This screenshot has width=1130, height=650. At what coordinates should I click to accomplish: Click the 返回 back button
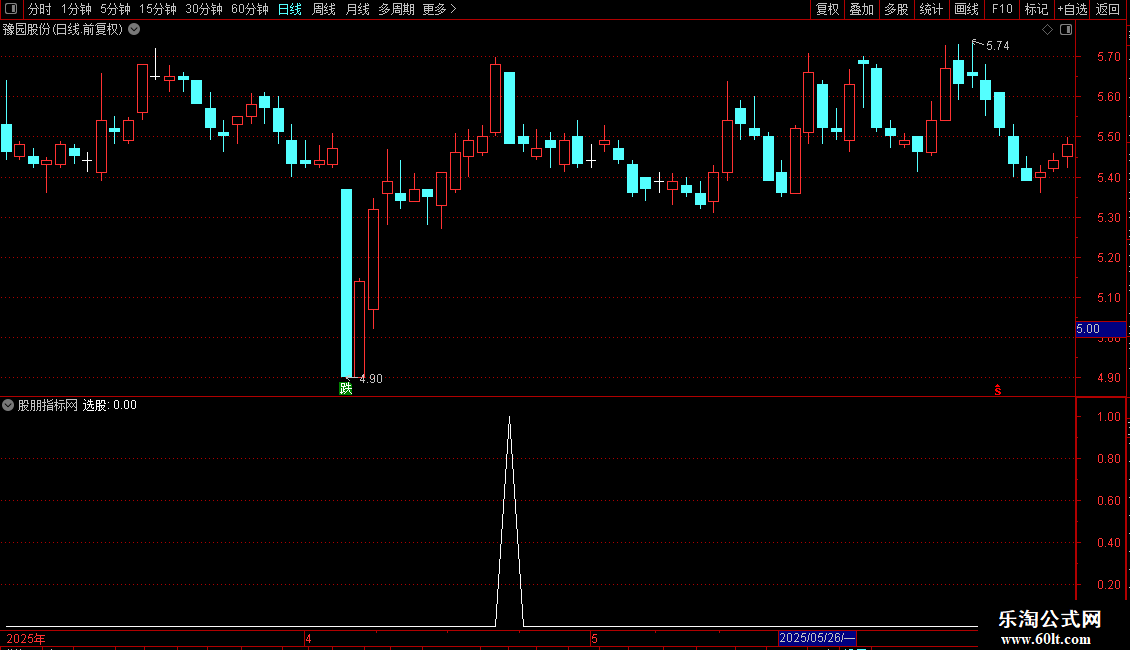1108,9
